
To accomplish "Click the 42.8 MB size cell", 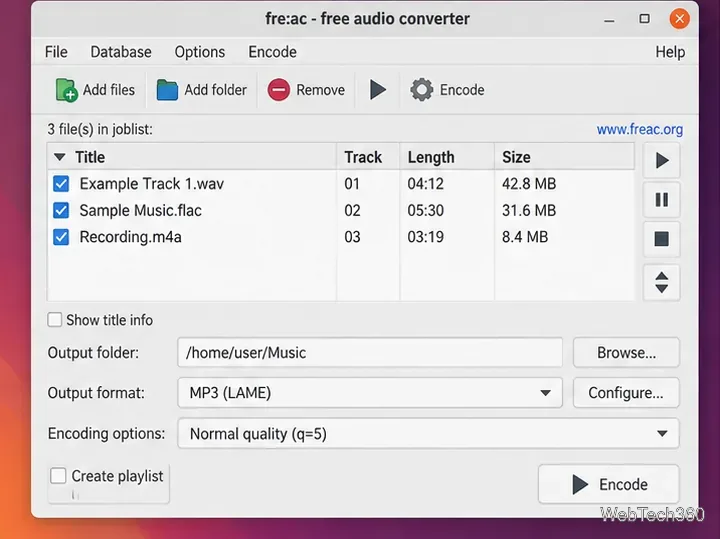I will 529,184.
